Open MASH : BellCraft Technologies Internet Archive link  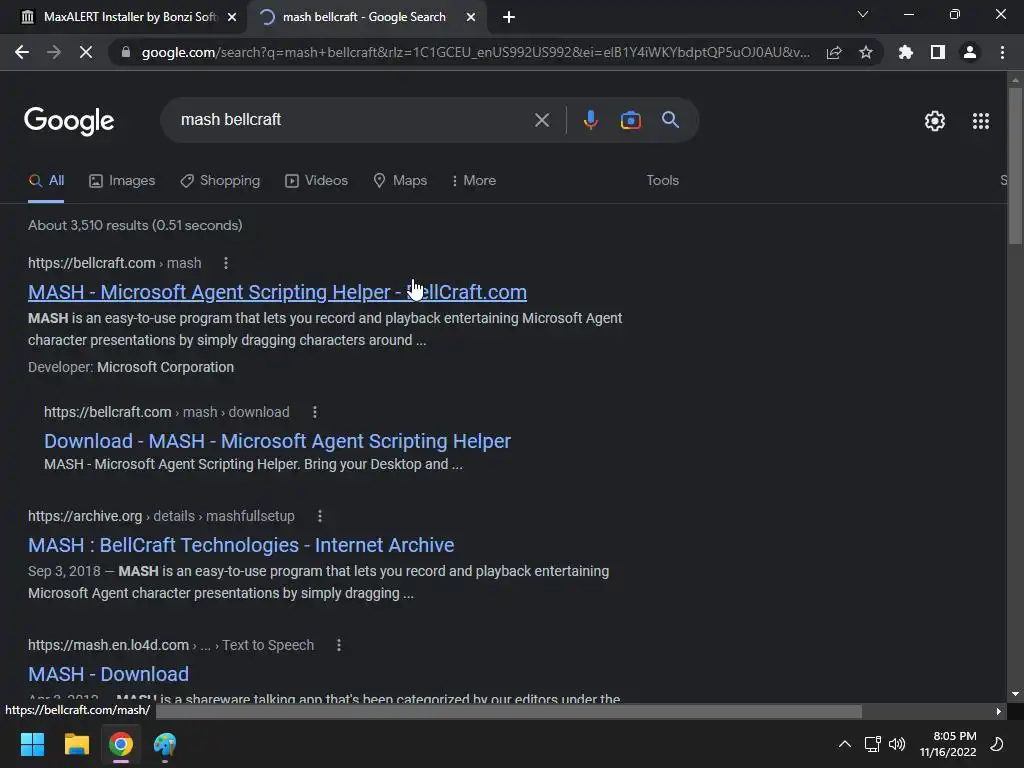[241, 545]
